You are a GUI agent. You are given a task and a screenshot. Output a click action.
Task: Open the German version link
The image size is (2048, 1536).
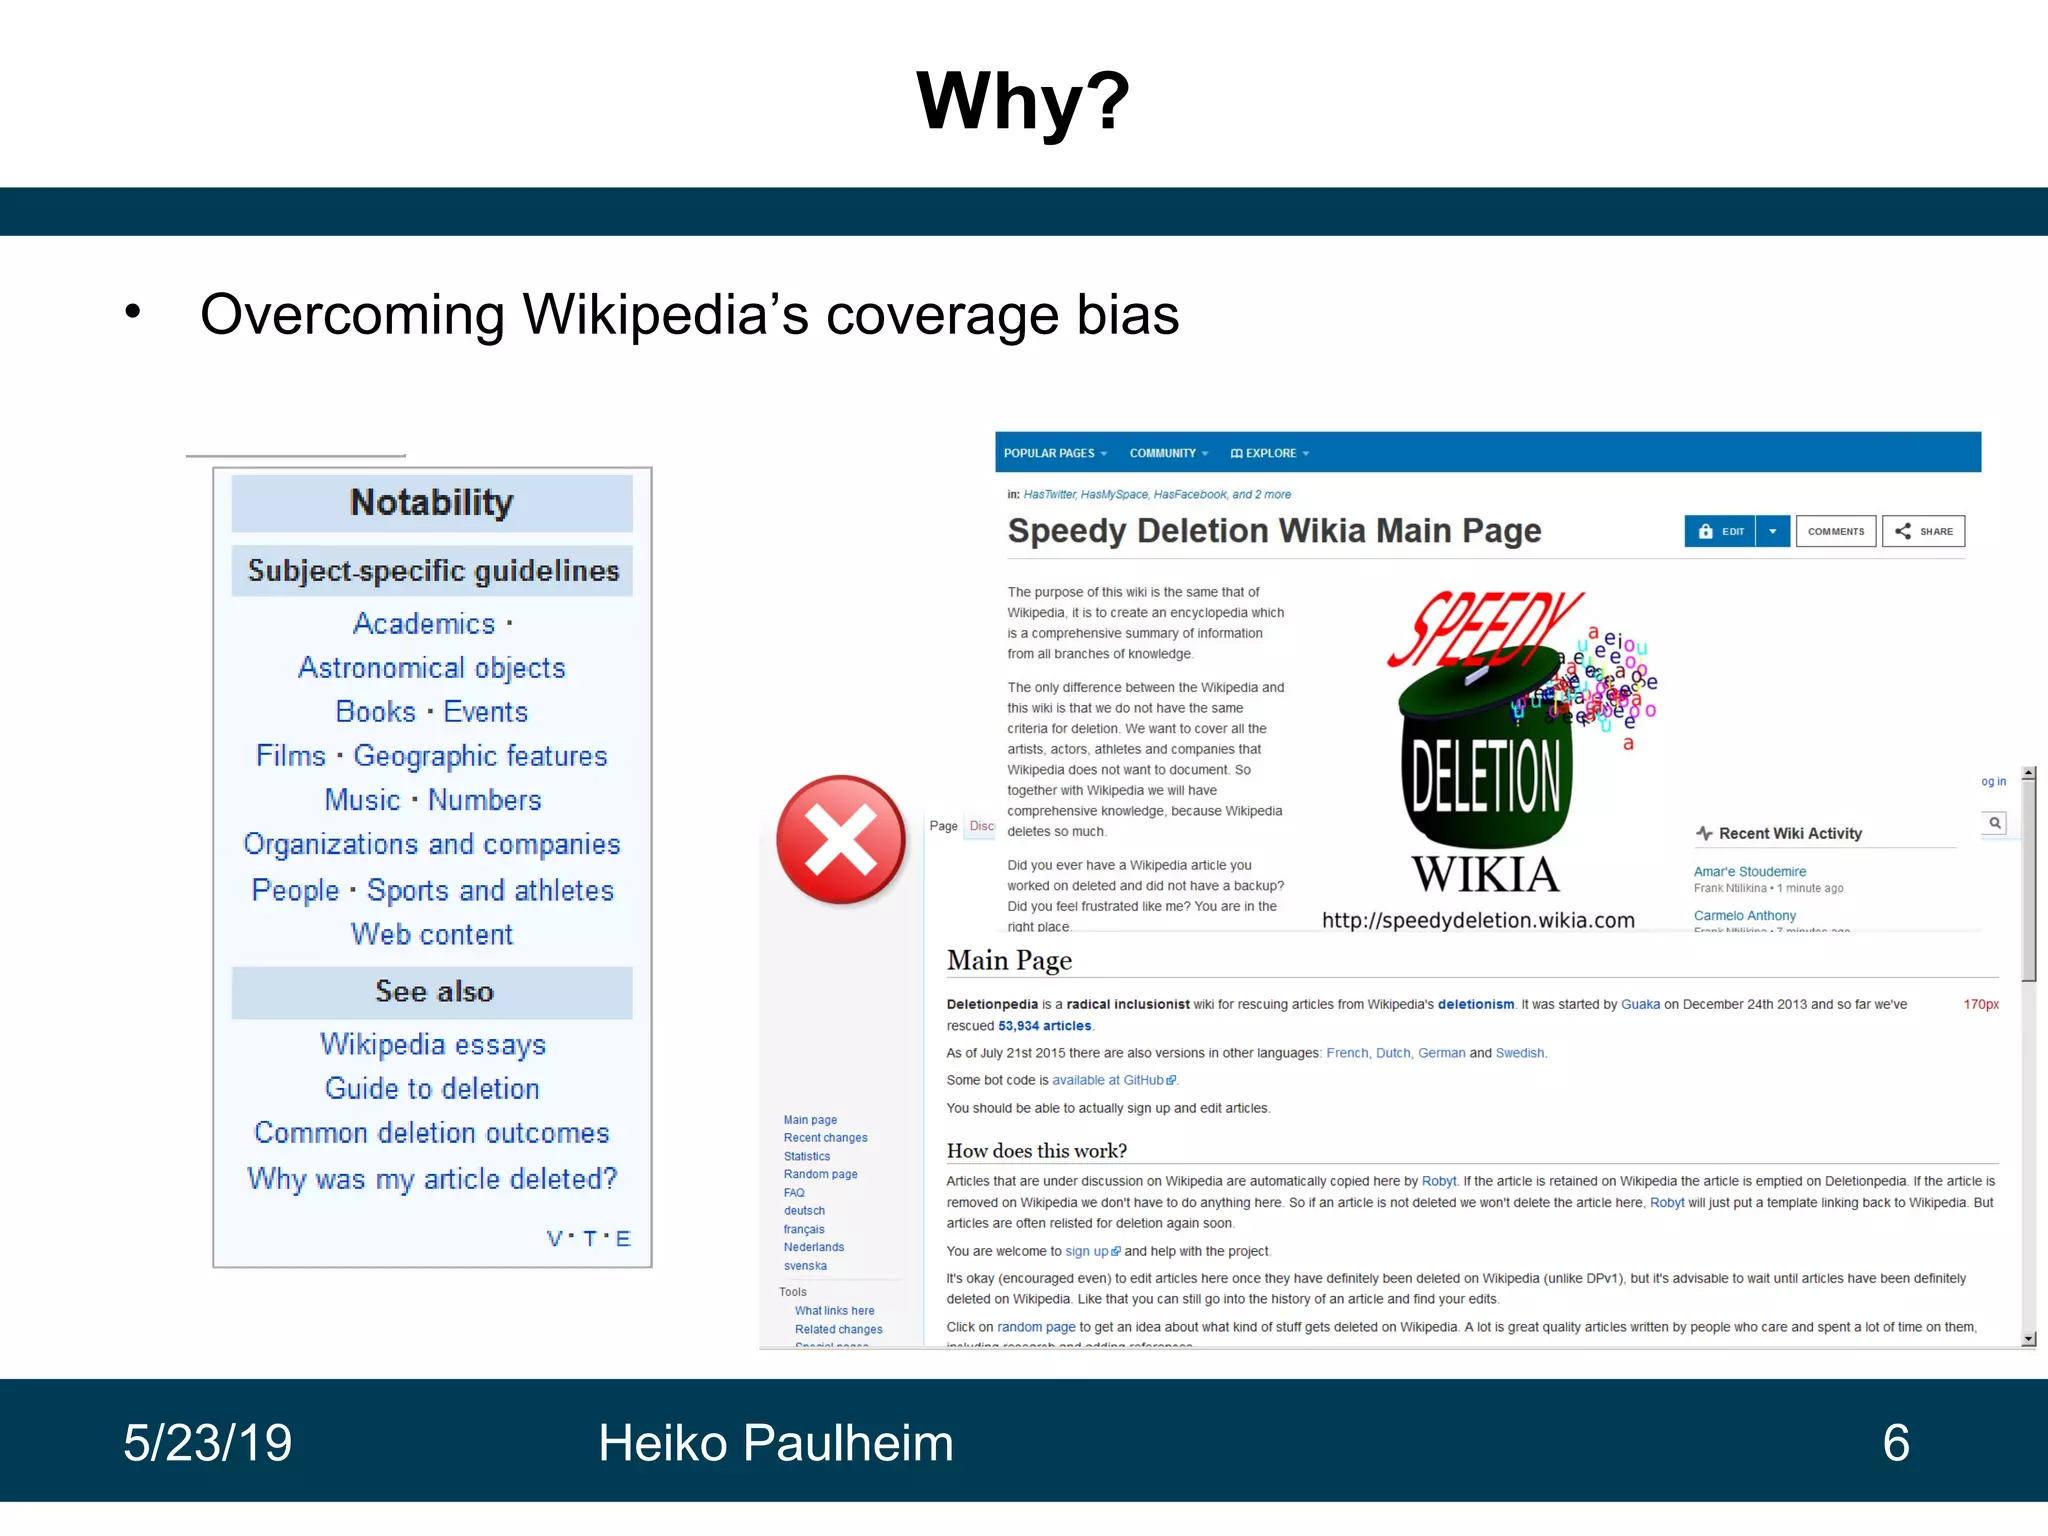click(1442, 1053)
